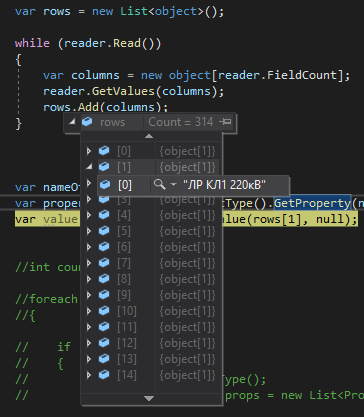Collapse the while block outlining line

18,92
